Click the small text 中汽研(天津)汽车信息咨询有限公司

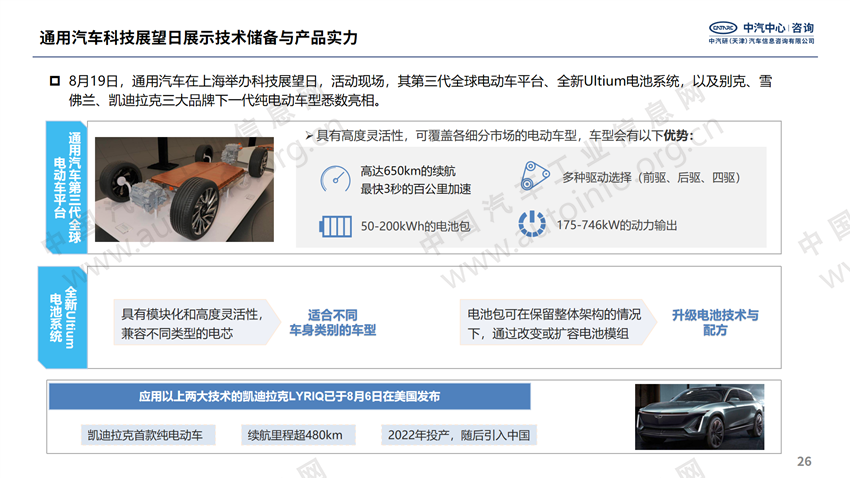point(762,41)
